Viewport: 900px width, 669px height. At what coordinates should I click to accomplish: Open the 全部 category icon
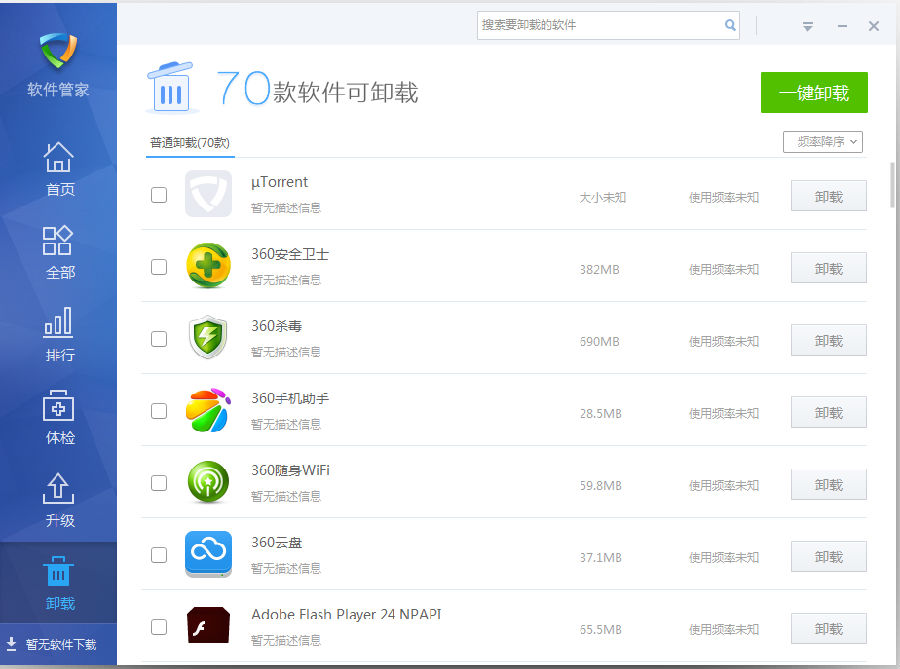pos(57,240)
